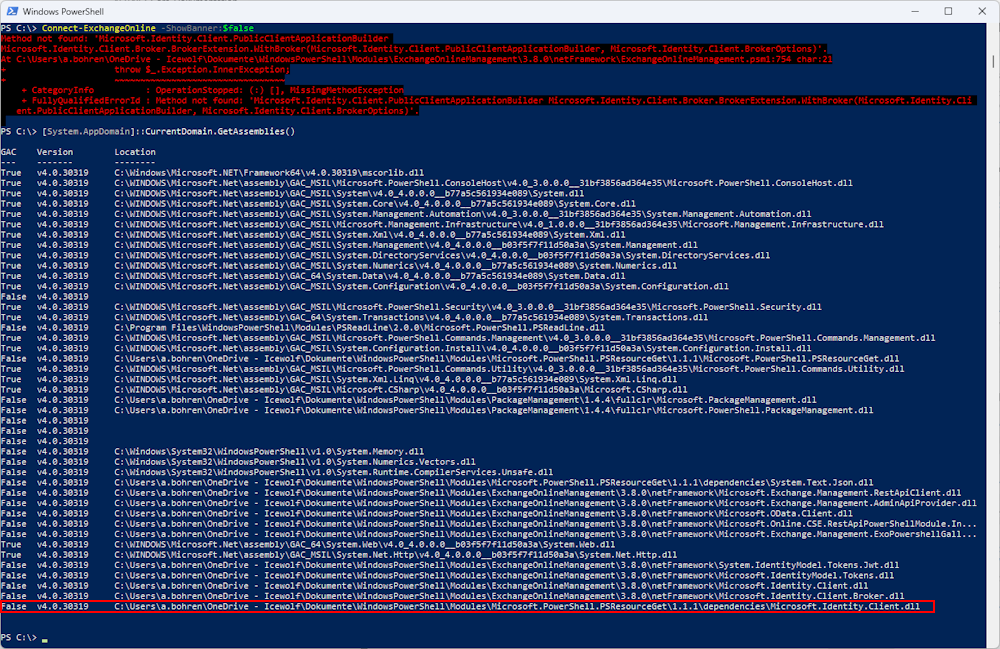Click the System.Web.dll path row
Viewport: 1000px width, 649px height.
click(365, 544)
